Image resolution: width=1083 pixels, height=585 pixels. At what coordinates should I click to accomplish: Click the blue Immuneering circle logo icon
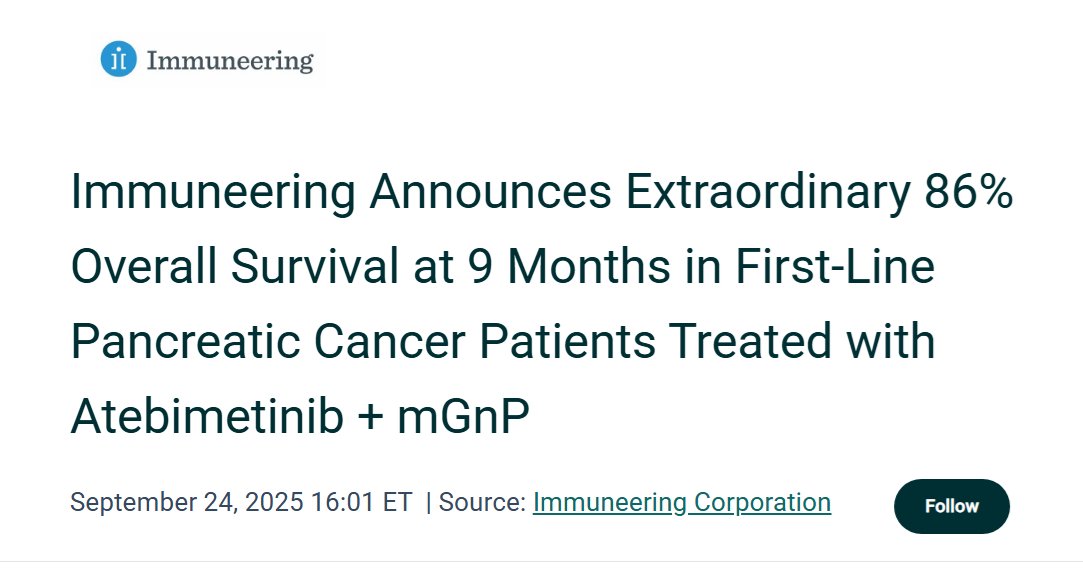coord(118,60)
